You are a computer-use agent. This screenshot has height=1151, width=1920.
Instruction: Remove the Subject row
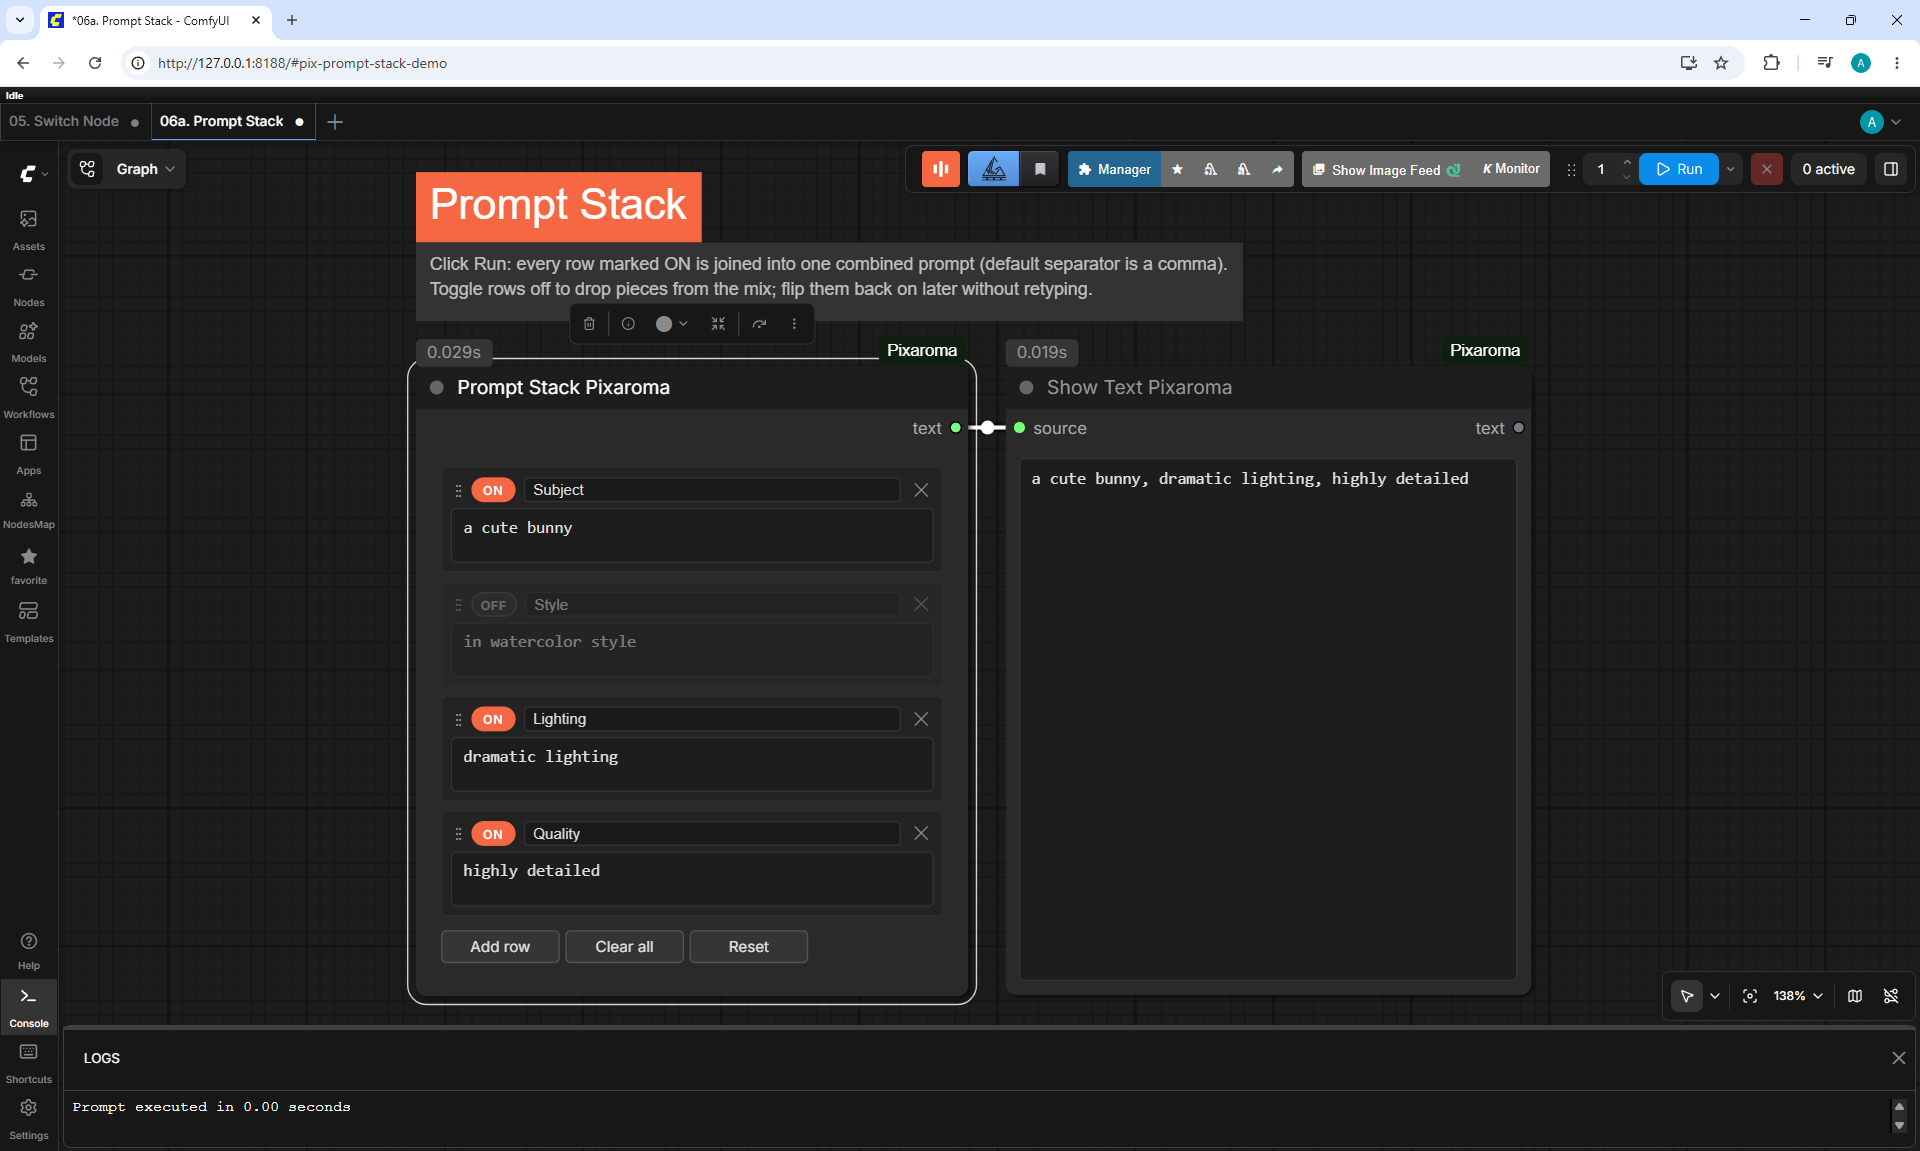coord(921,490)
